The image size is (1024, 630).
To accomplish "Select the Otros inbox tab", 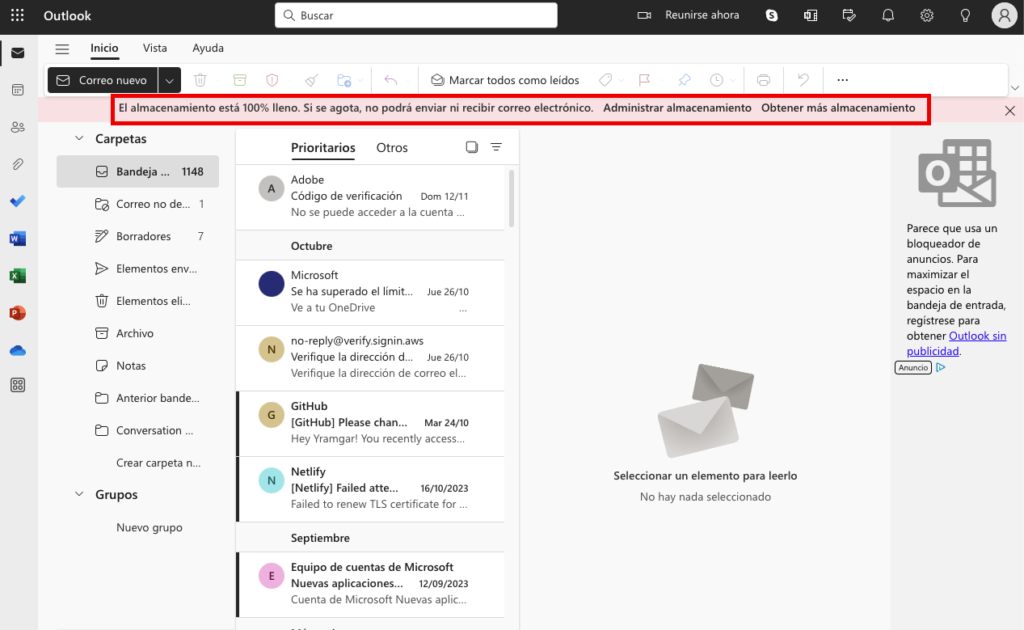I will (392, 148).
